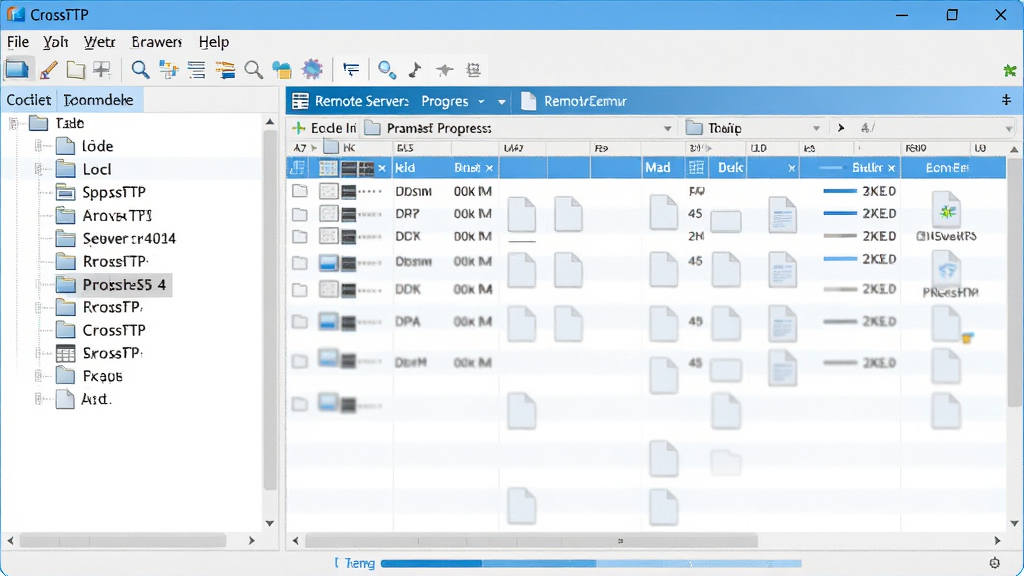The image size is (1024, 576).
Task: Click the plus icon at tab bar right
Action: click(1006, 100)
